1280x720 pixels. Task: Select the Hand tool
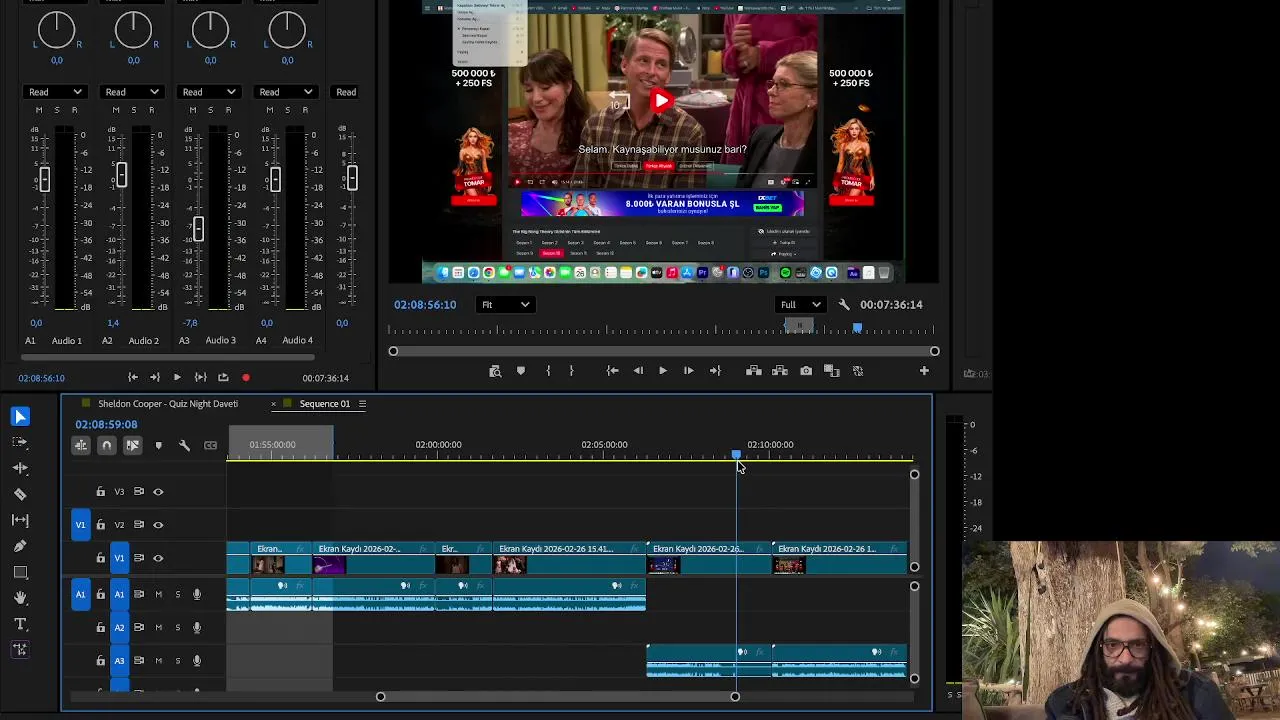20,598
